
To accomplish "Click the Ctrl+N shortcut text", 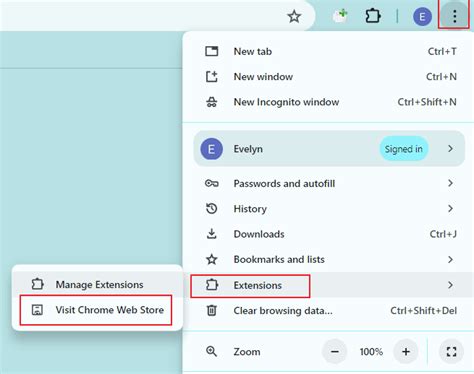I will [x=441, y=77].
